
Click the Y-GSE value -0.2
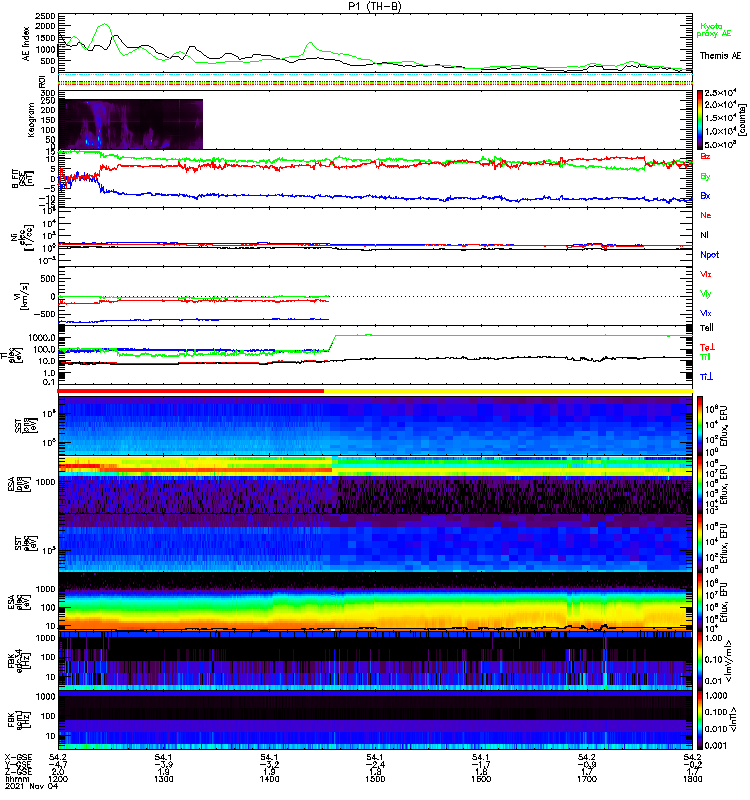point(692,764)
